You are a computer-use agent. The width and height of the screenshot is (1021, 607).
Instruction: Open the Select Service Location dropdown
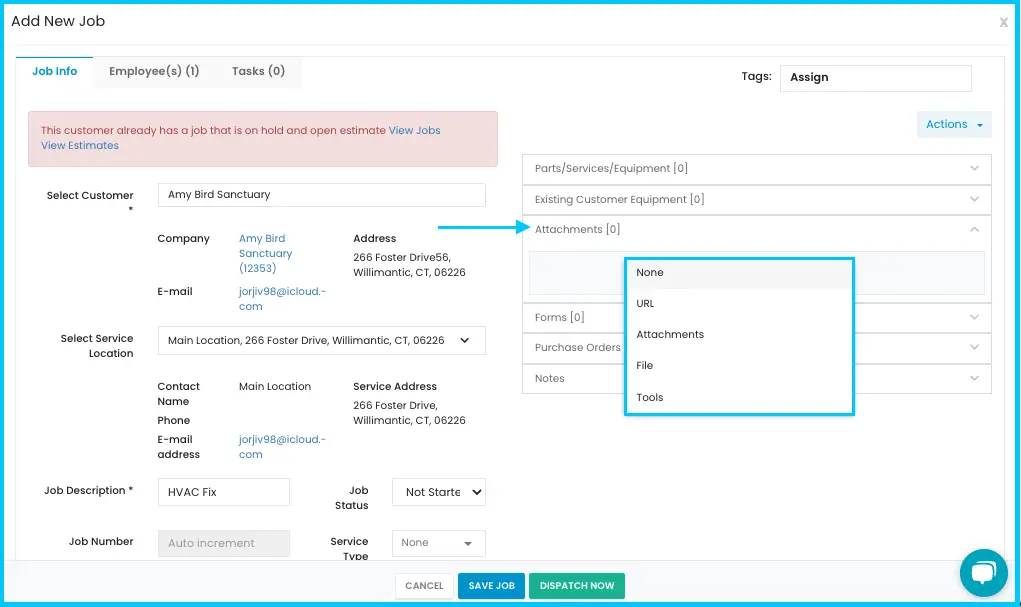322,341
